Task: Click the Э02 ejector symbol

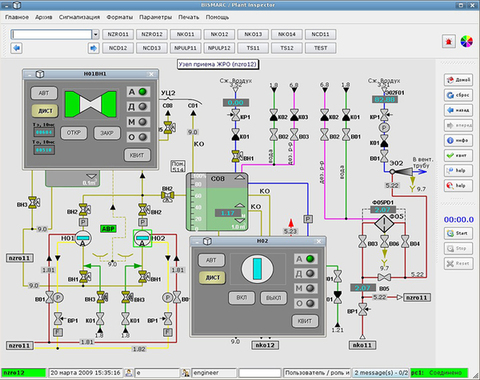Action: [402, 172]
